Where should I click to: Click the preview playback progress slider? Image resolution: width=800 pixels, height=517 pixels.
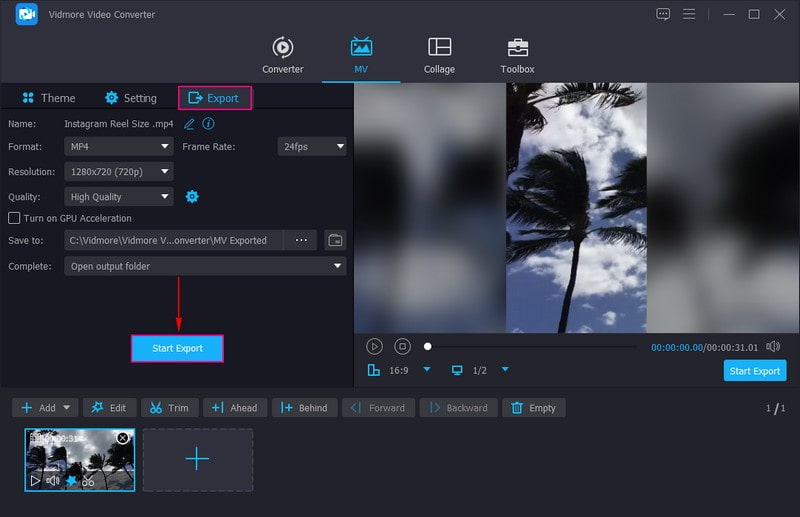click(532, 347)
